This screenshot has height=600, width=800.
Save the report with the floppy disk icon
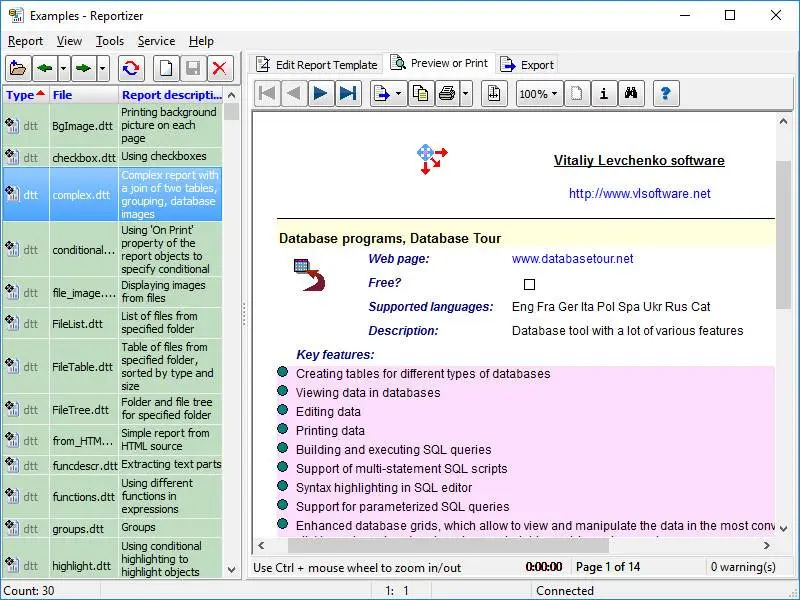[x=193, y=68]
